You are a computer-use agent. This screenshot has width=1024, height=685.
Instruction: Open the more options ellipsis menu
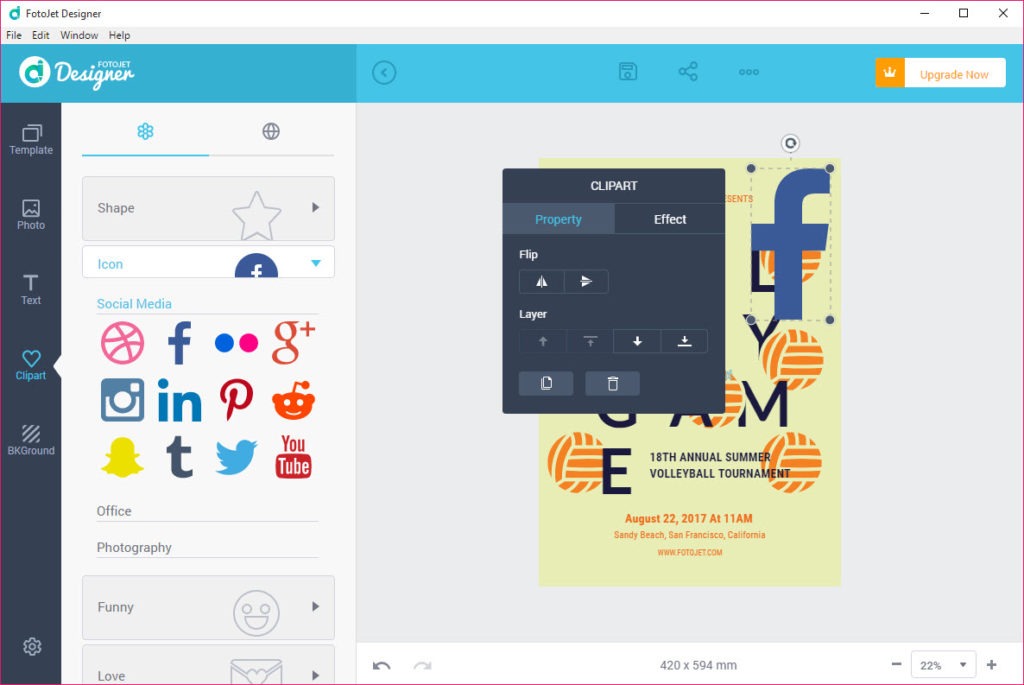tap(748, 72)
